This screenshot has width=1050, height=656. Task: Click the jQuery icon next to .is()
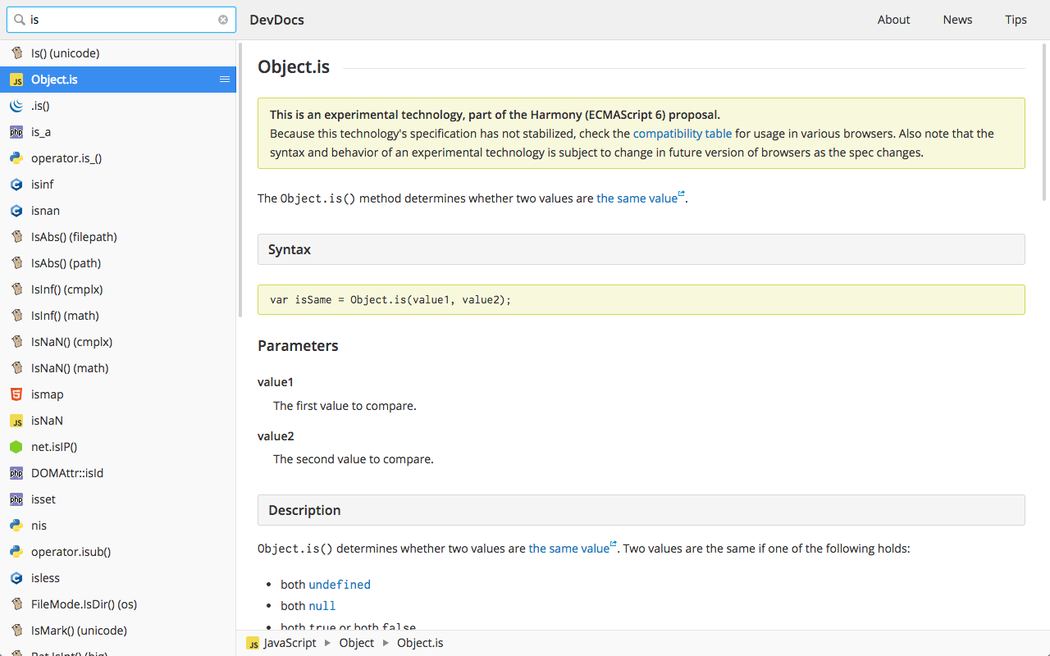(16, 105)
